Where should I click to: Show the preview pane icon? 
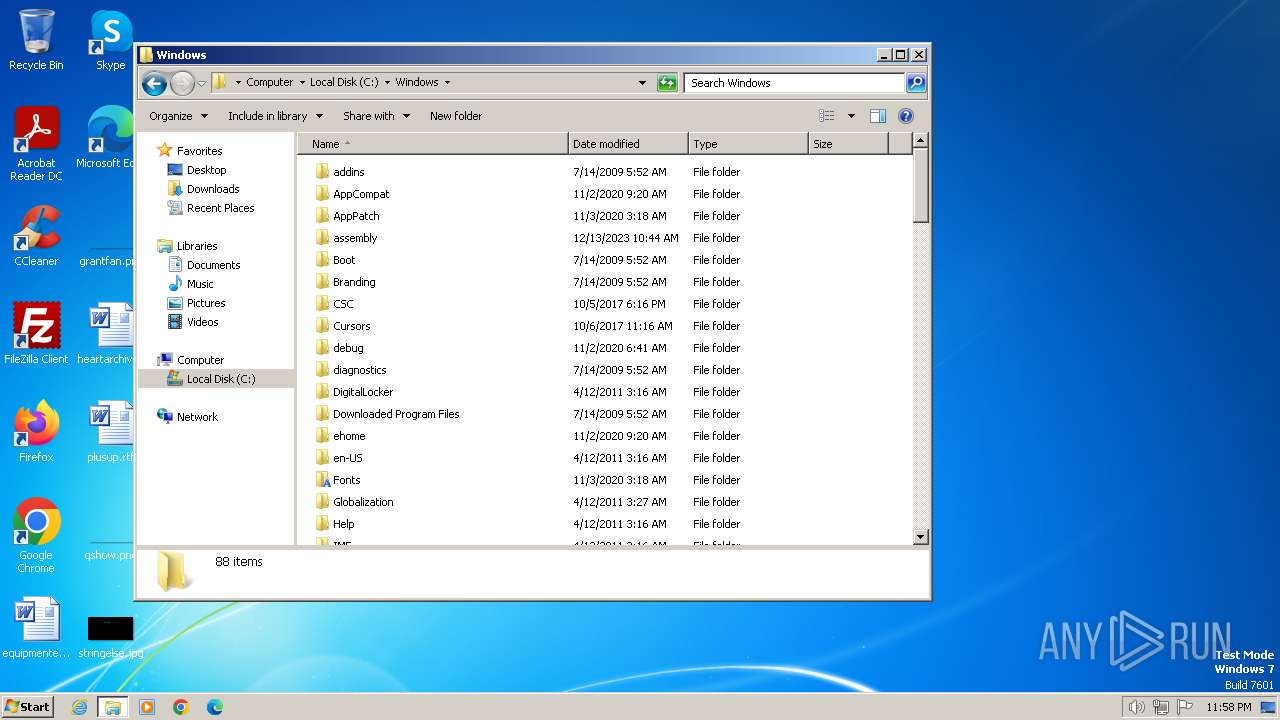pyautogui.click(x=877, y=116)
